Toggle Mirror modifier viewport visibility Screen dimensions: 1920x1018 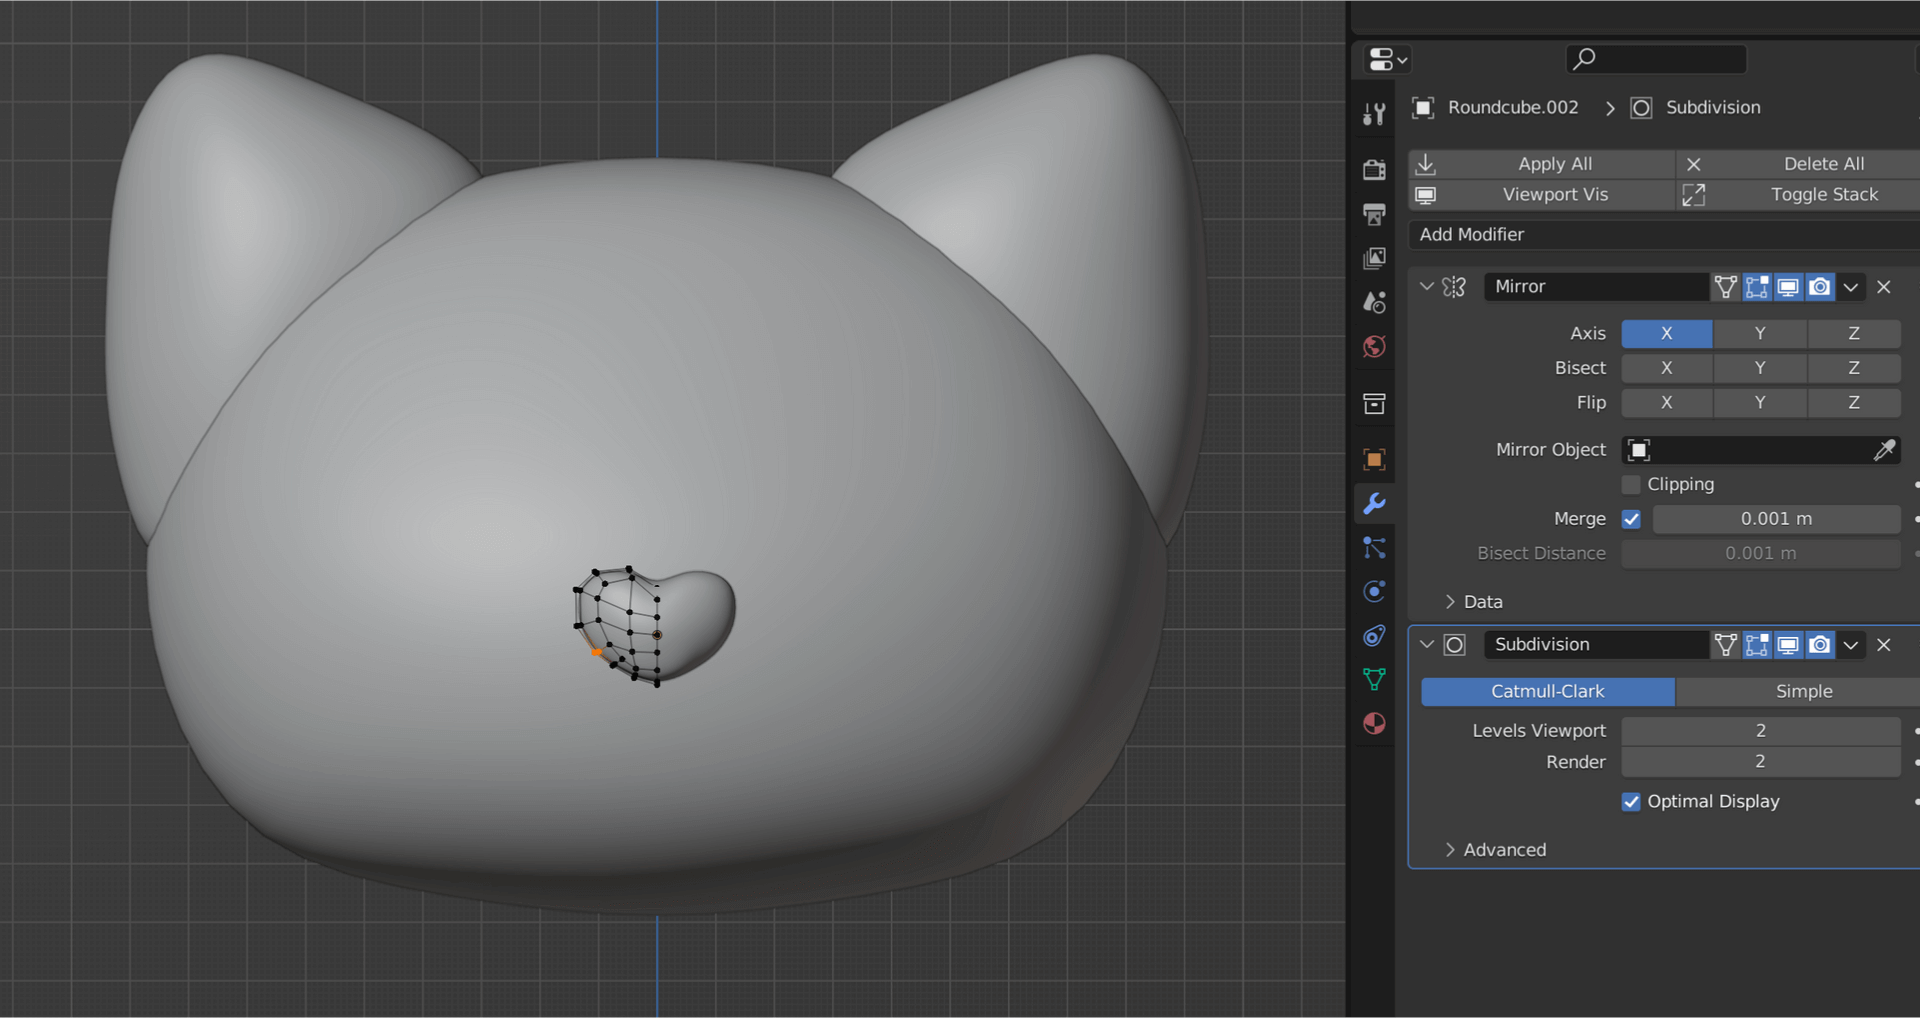(1787, 287)
